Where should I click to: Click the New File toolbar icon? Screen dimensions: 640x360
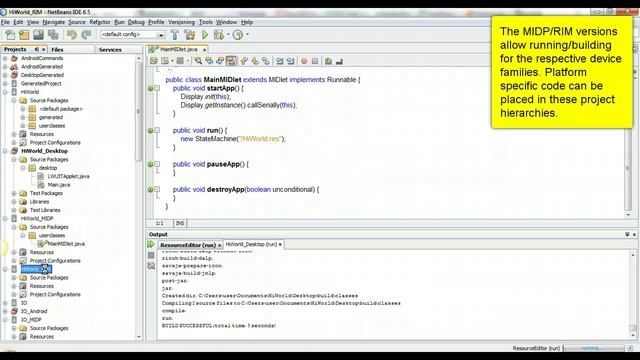click(10, 35)
